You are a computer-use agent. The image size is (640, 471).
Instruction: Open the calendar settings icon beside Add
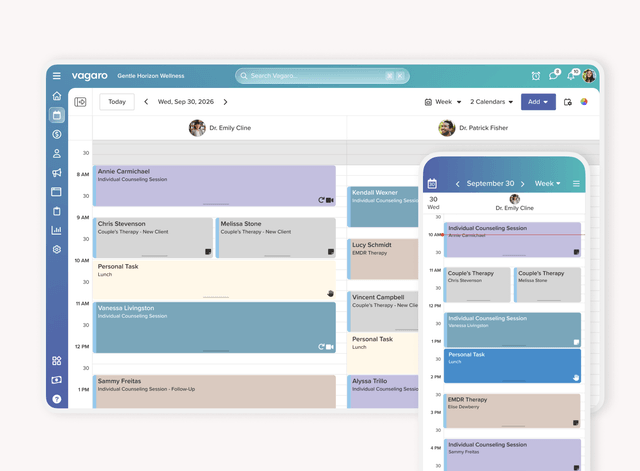(568, 102)
